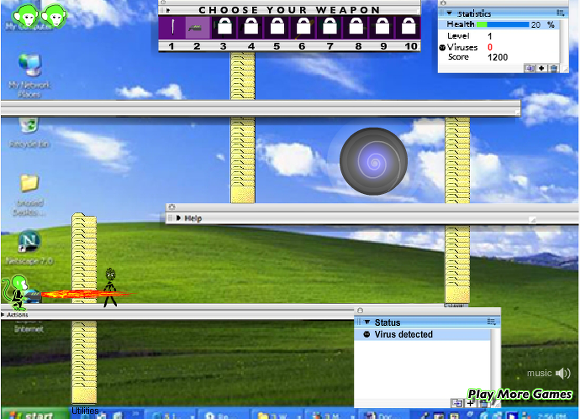Screen dimensions: 580x419
Task: Click locked weapon slot 3
Action: point(224,27)
